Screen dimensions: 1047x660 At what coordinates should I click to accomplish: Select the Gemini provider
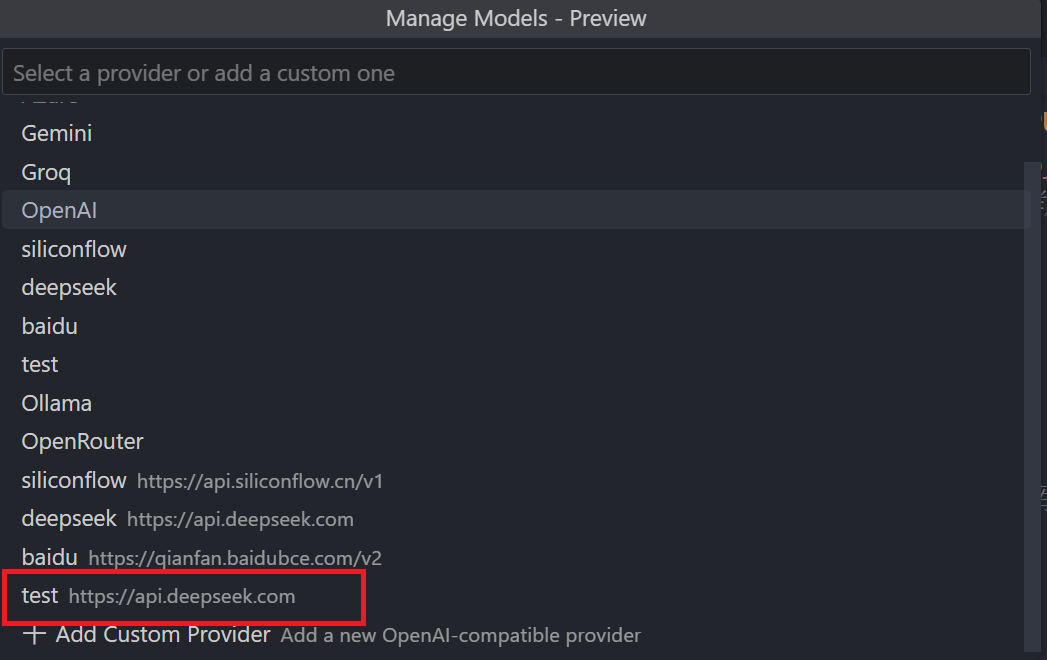(x=56, y=133)
